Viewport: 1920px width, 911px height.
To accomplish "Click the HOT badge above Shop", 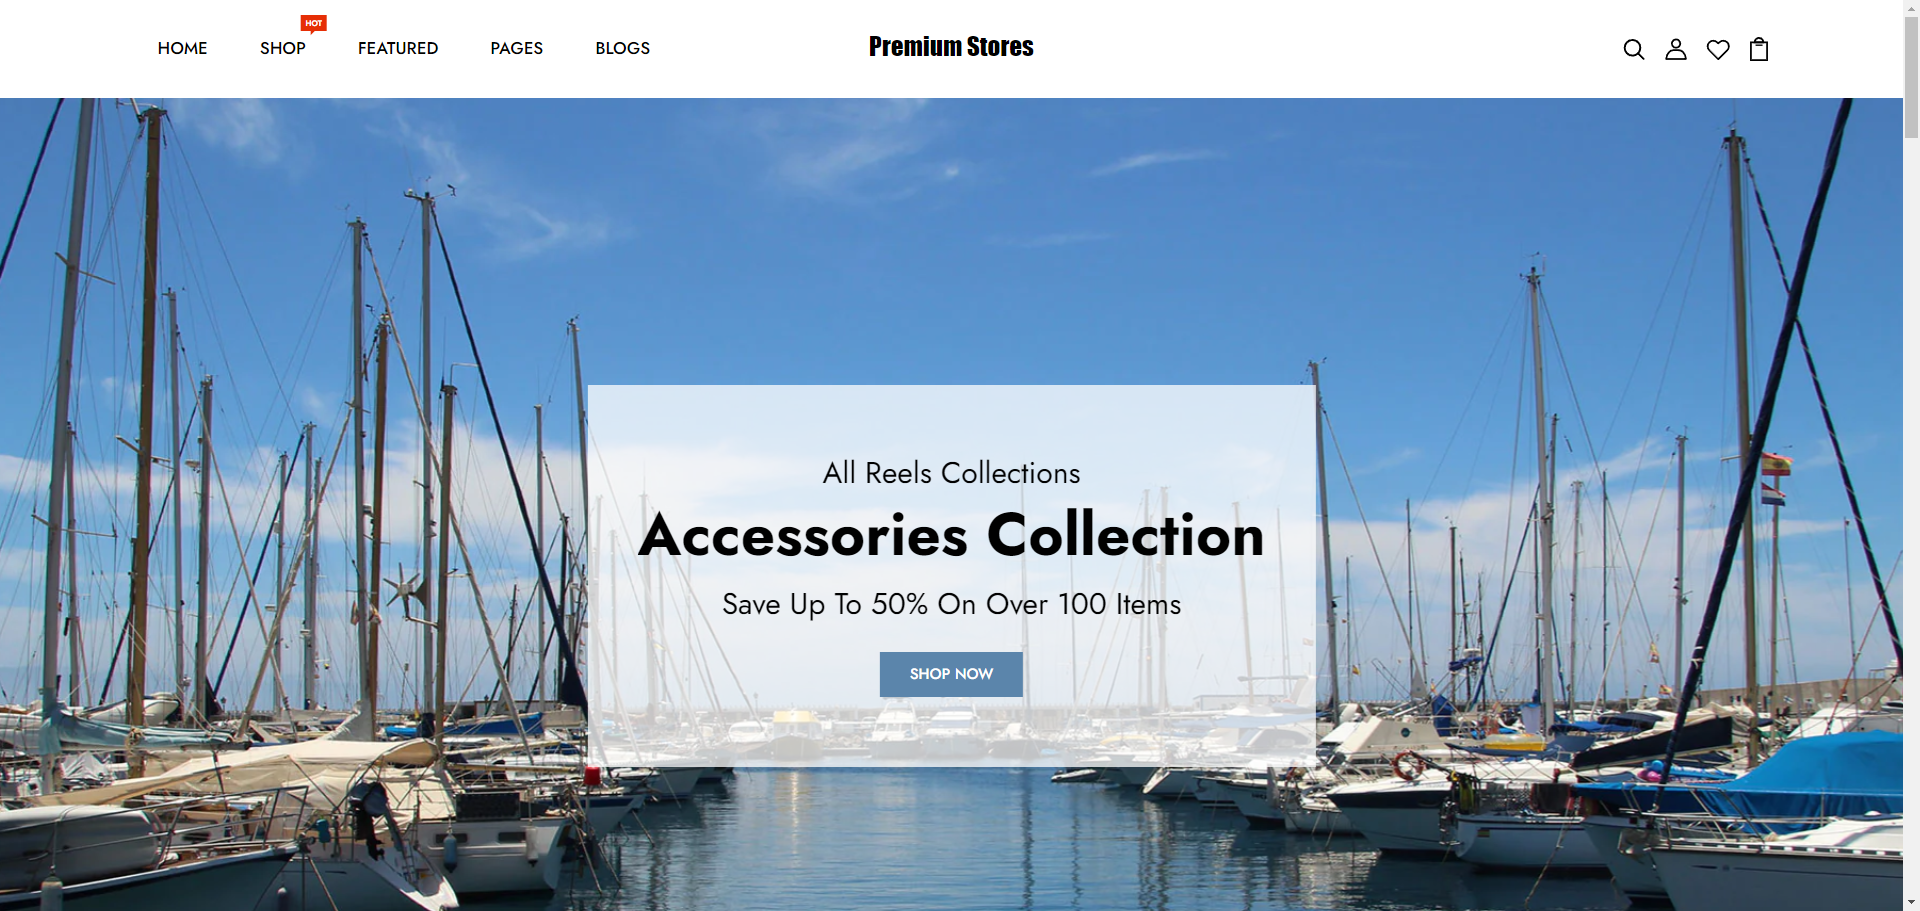I will pos(314,24).
